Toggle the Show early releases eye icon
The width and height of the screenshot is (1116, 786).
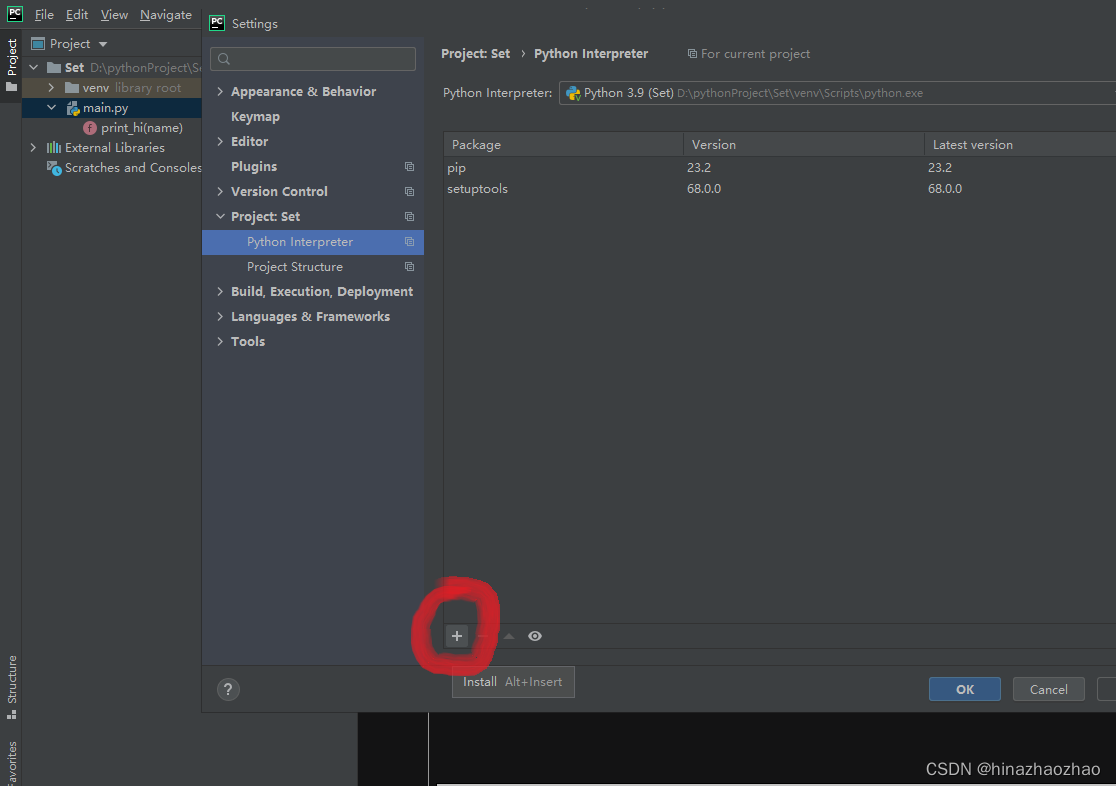click(x=535, y=636)
